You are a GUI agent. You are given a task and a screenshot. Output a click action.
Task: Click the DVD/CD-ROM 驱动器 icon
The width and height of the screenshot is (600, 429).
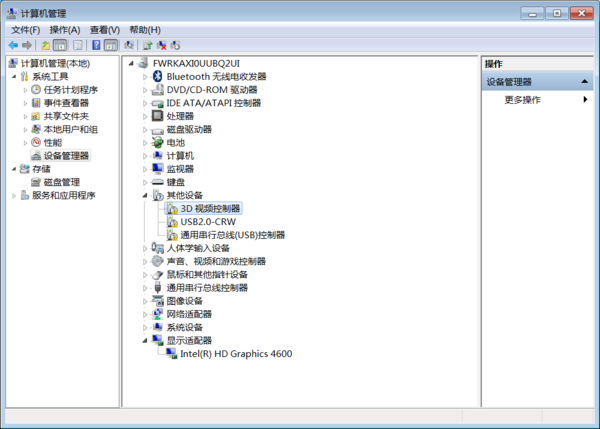[x=157, y=90]
